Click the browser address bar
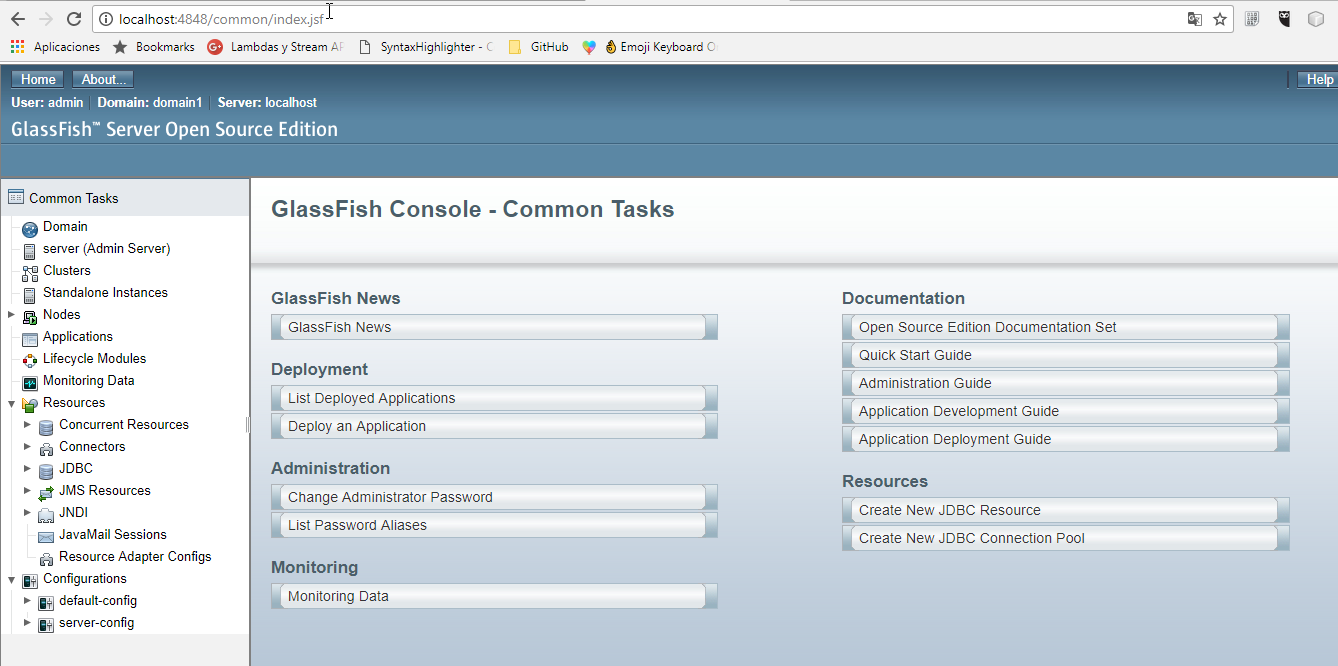 [x=400, y=17]
